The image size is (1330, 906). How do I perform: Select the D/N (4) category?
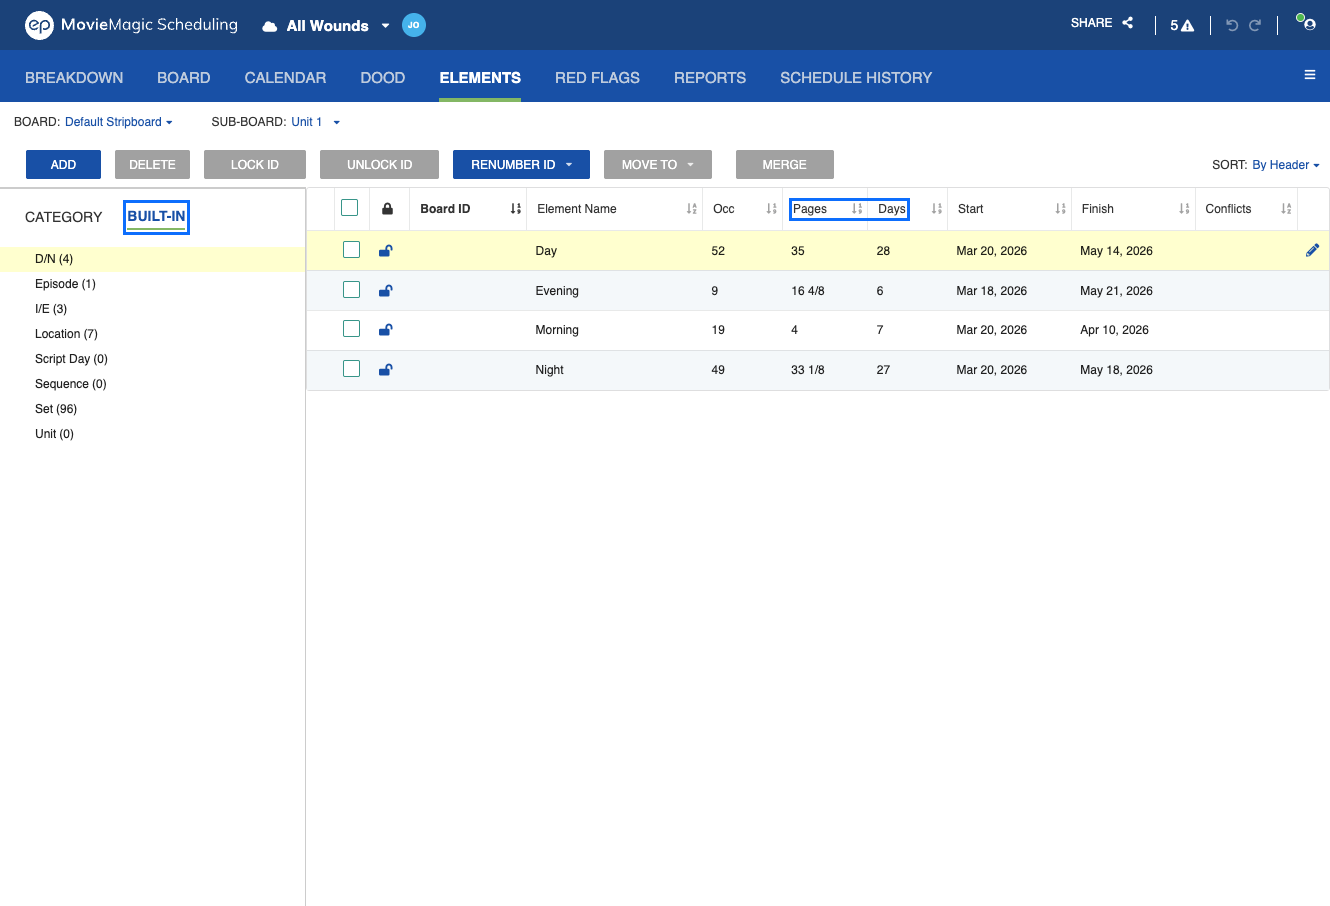coord(152,259)
